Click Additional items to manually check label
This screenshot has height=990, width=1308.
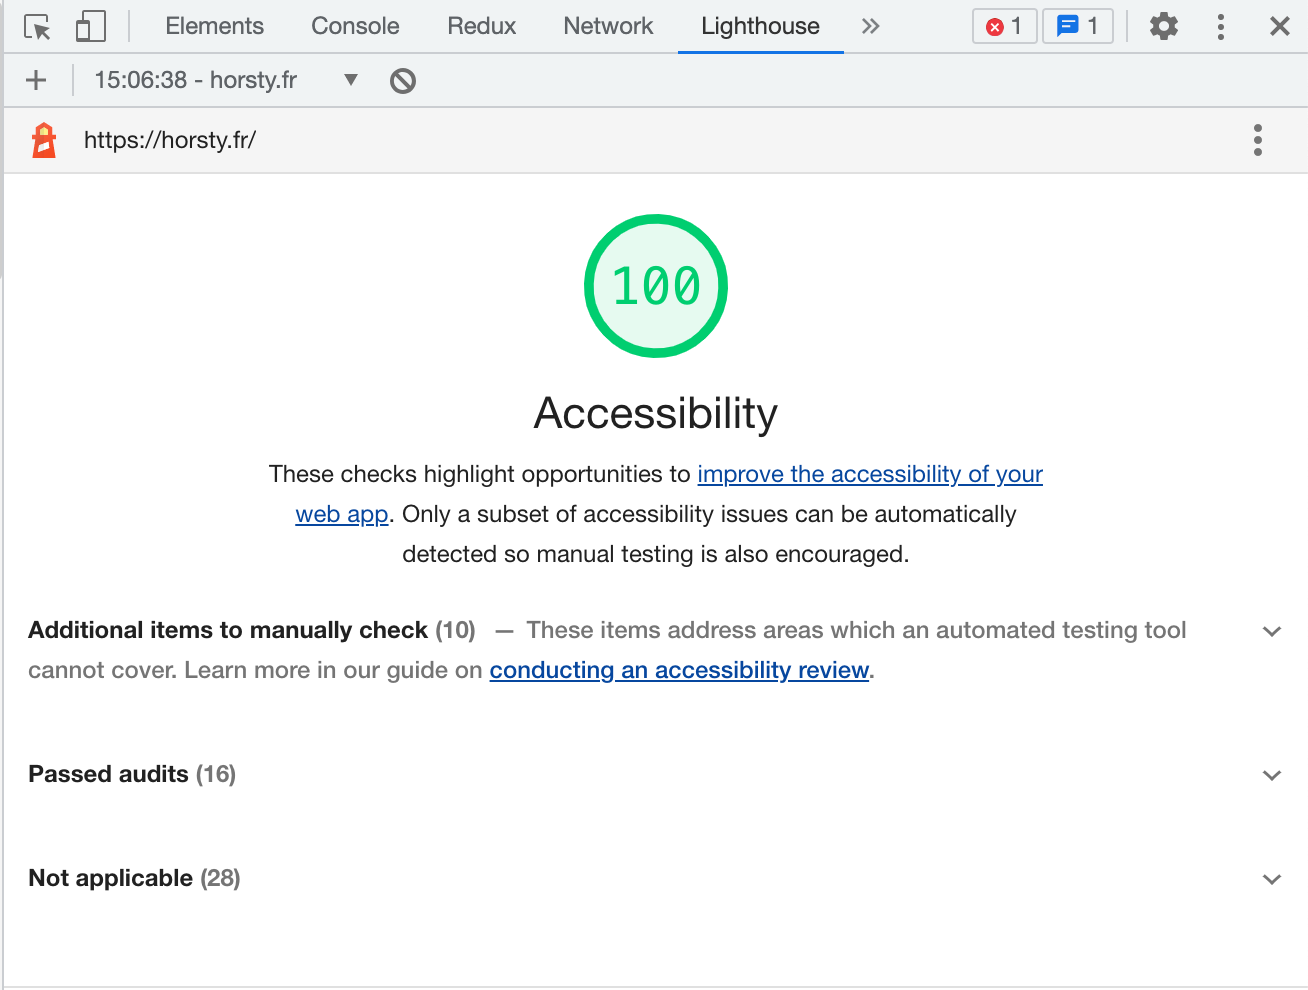228,630
